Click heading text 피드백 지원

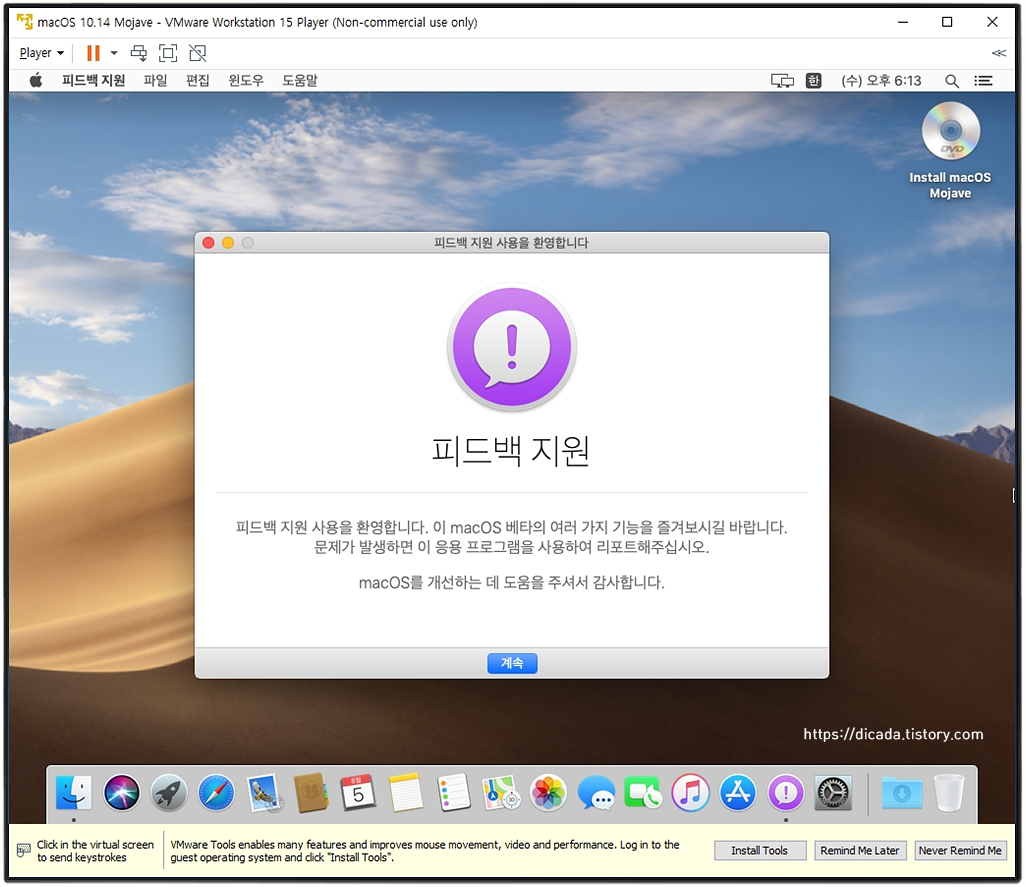511,451
